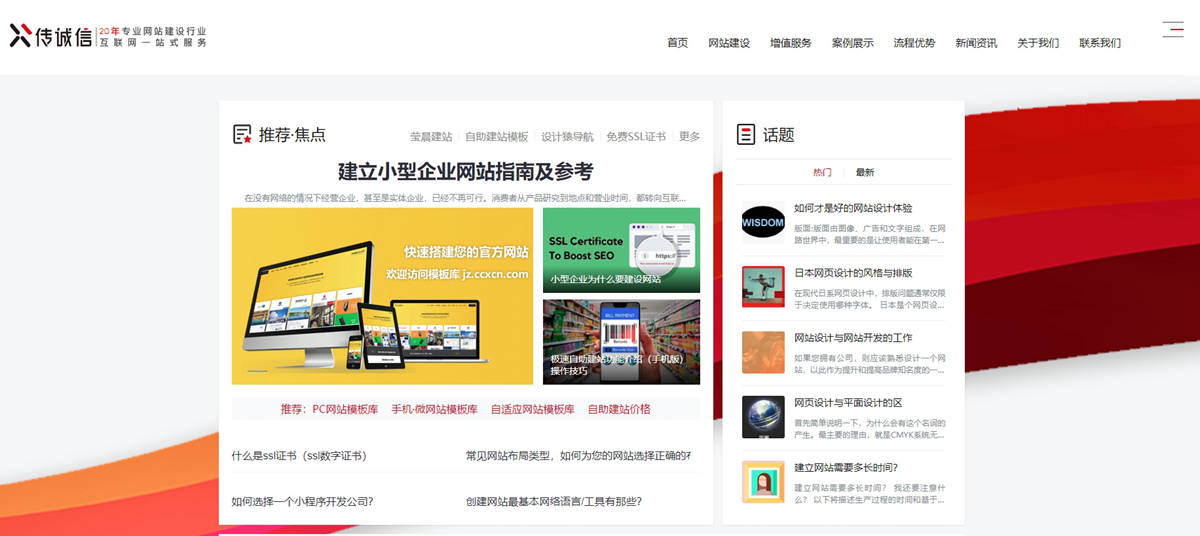Open topic 建立网站需要多长时间?
This screenshot has height=536, width=1200.
click(x=846, y=467)
